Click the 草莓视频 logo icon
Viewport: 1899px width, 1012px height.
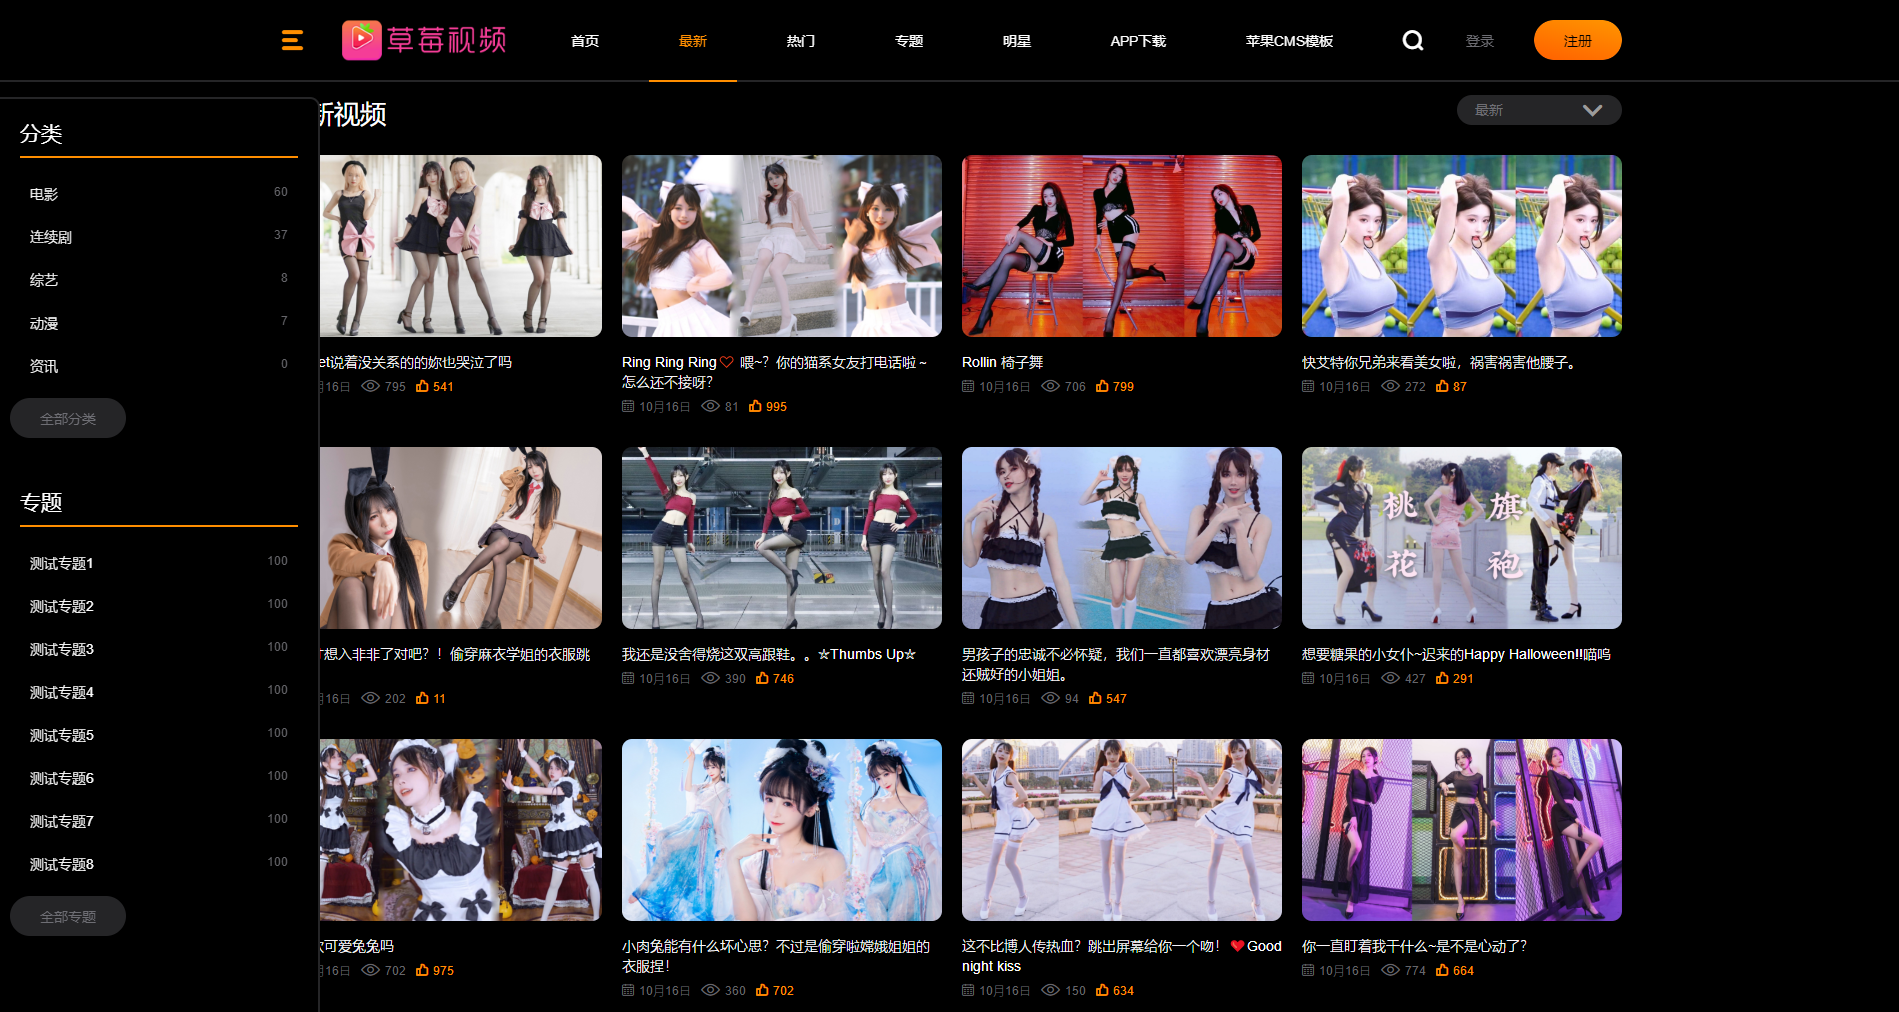(x=361, y=40)
